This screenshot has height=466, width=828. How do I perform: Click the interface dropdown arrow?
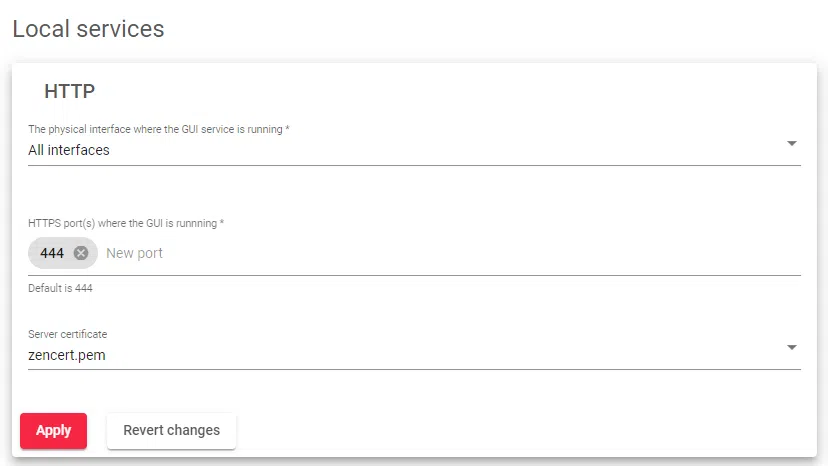791,144
